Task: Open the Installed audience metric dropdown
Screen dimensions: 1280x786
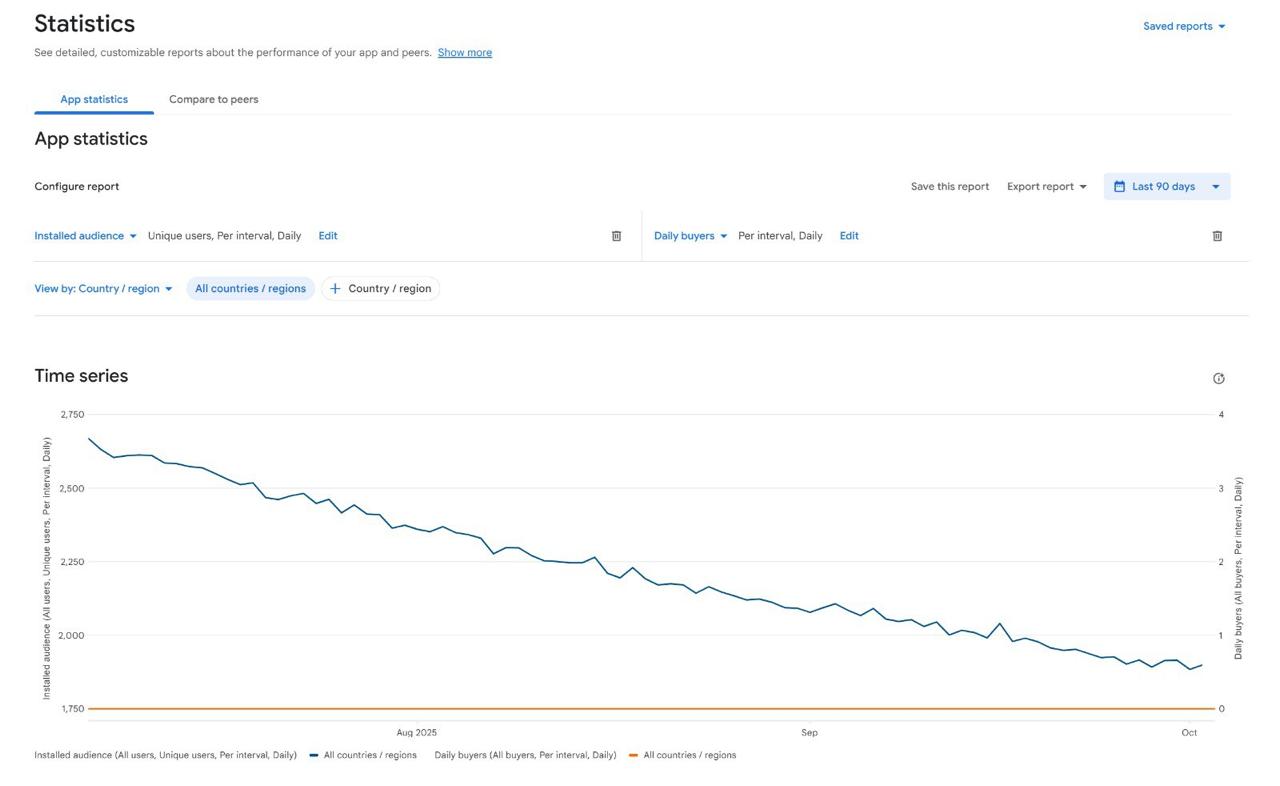Action: (x=85, y=236)
